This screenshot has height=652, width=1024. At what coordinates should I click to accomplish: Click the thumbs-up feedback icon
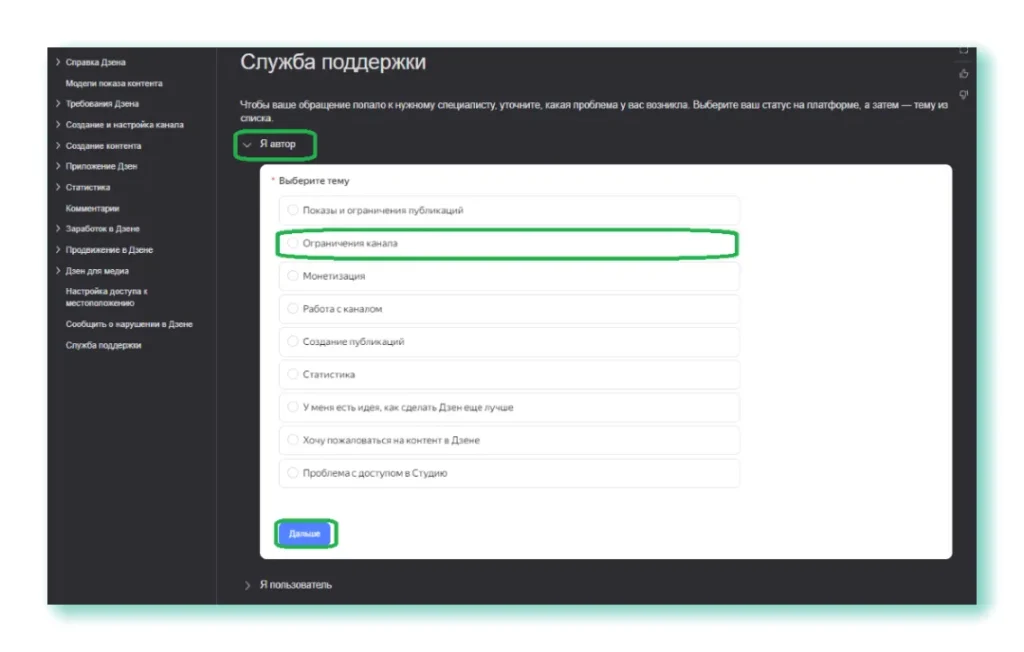pyautogui.click(x=963, y=74)
